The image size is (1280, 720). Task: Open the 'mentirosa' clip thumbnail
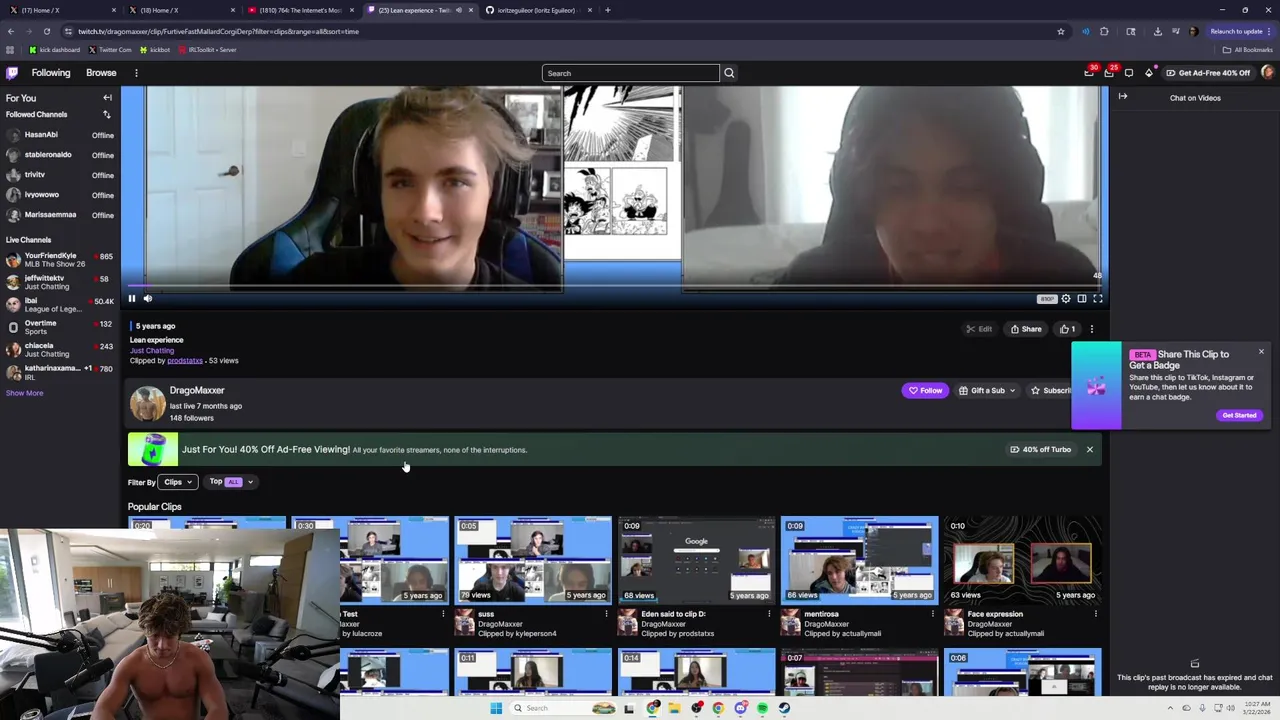[x=859, y=560]
